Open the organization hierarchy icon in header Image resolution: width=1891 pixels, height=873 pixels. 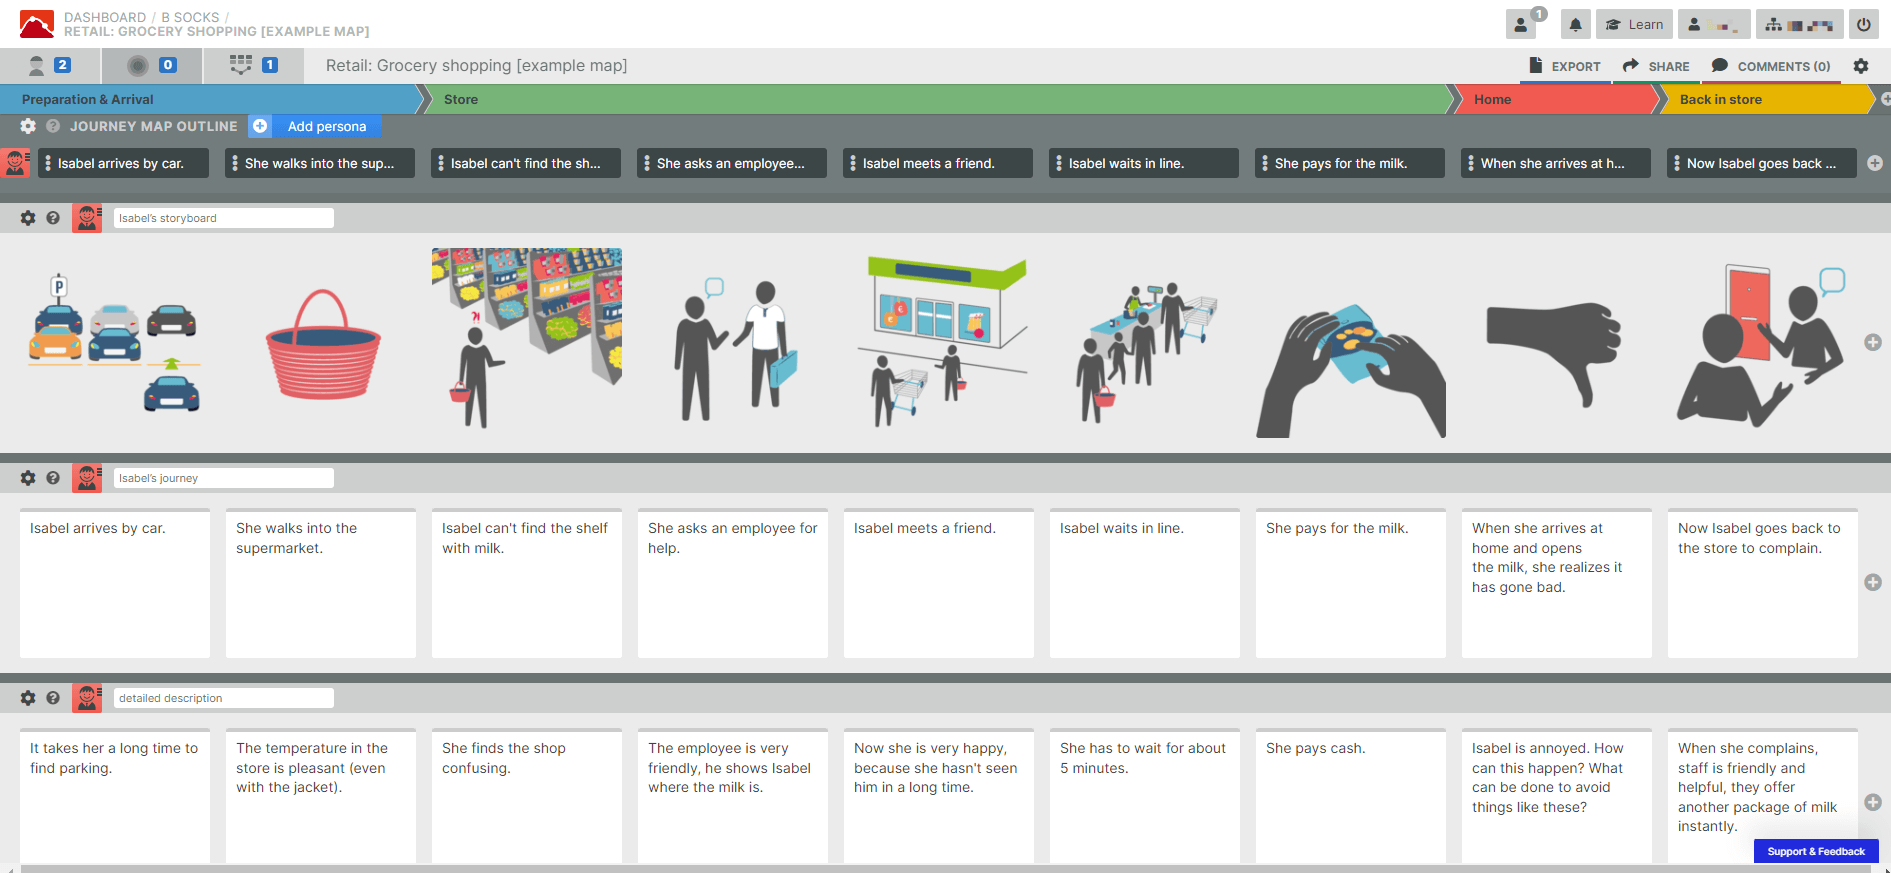click(x=1801, y=25)
